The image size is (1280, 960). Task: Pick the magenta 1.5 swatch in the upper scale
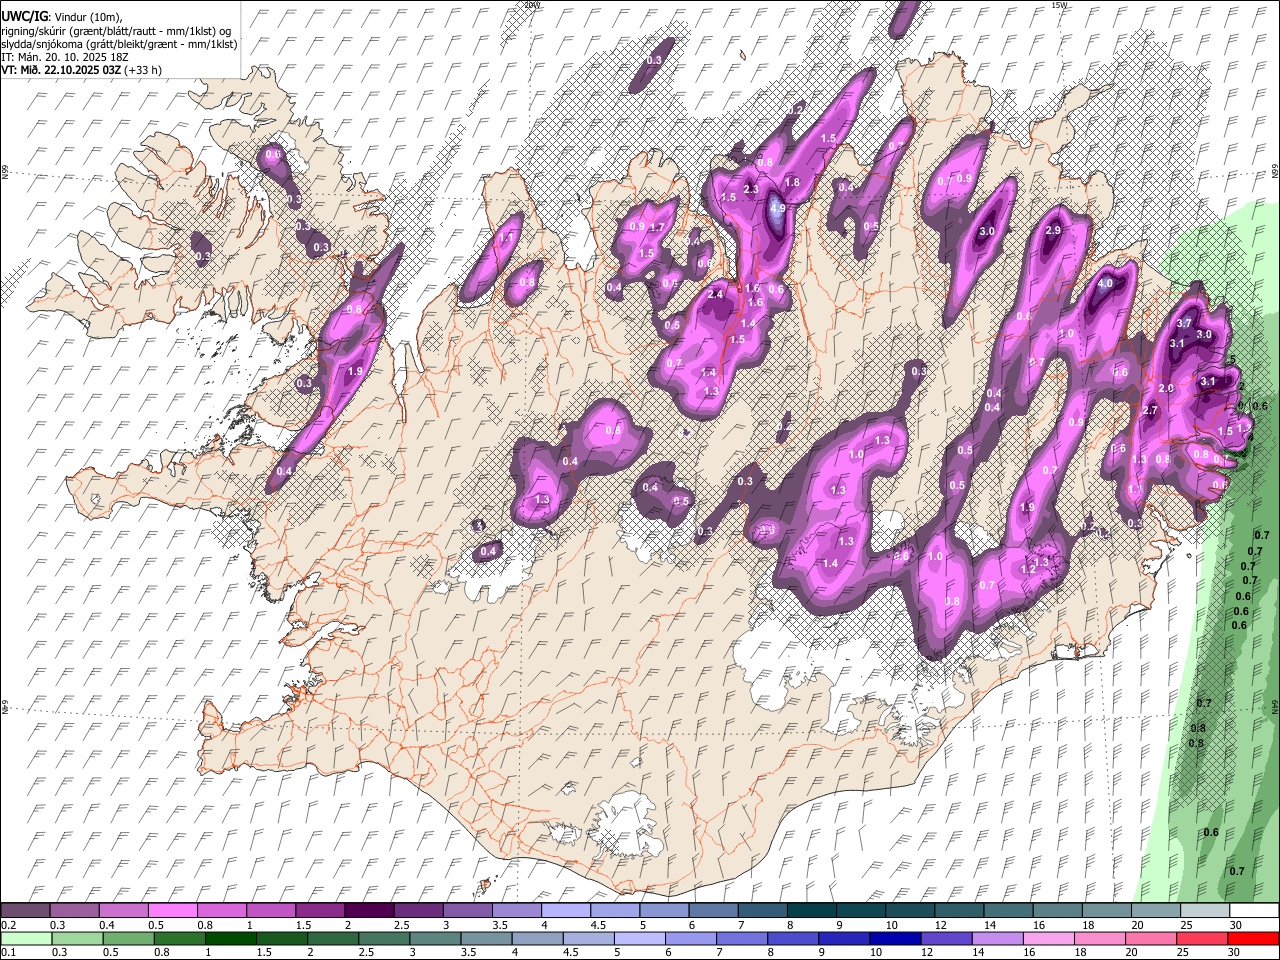click(320, 910)
